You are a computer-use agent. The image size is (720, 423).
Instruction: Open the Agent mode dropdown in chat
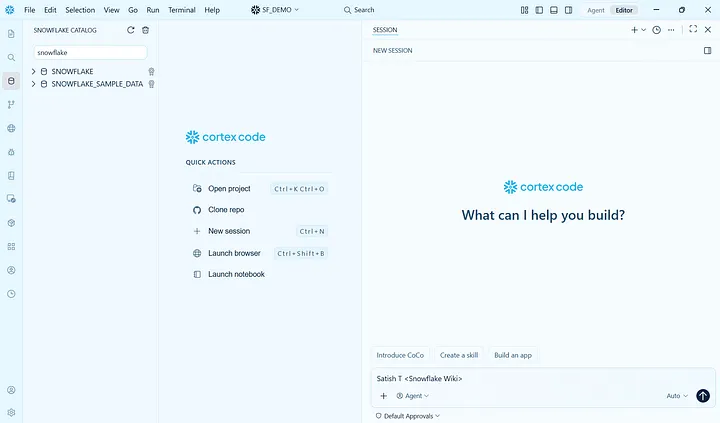coord(412,395)
